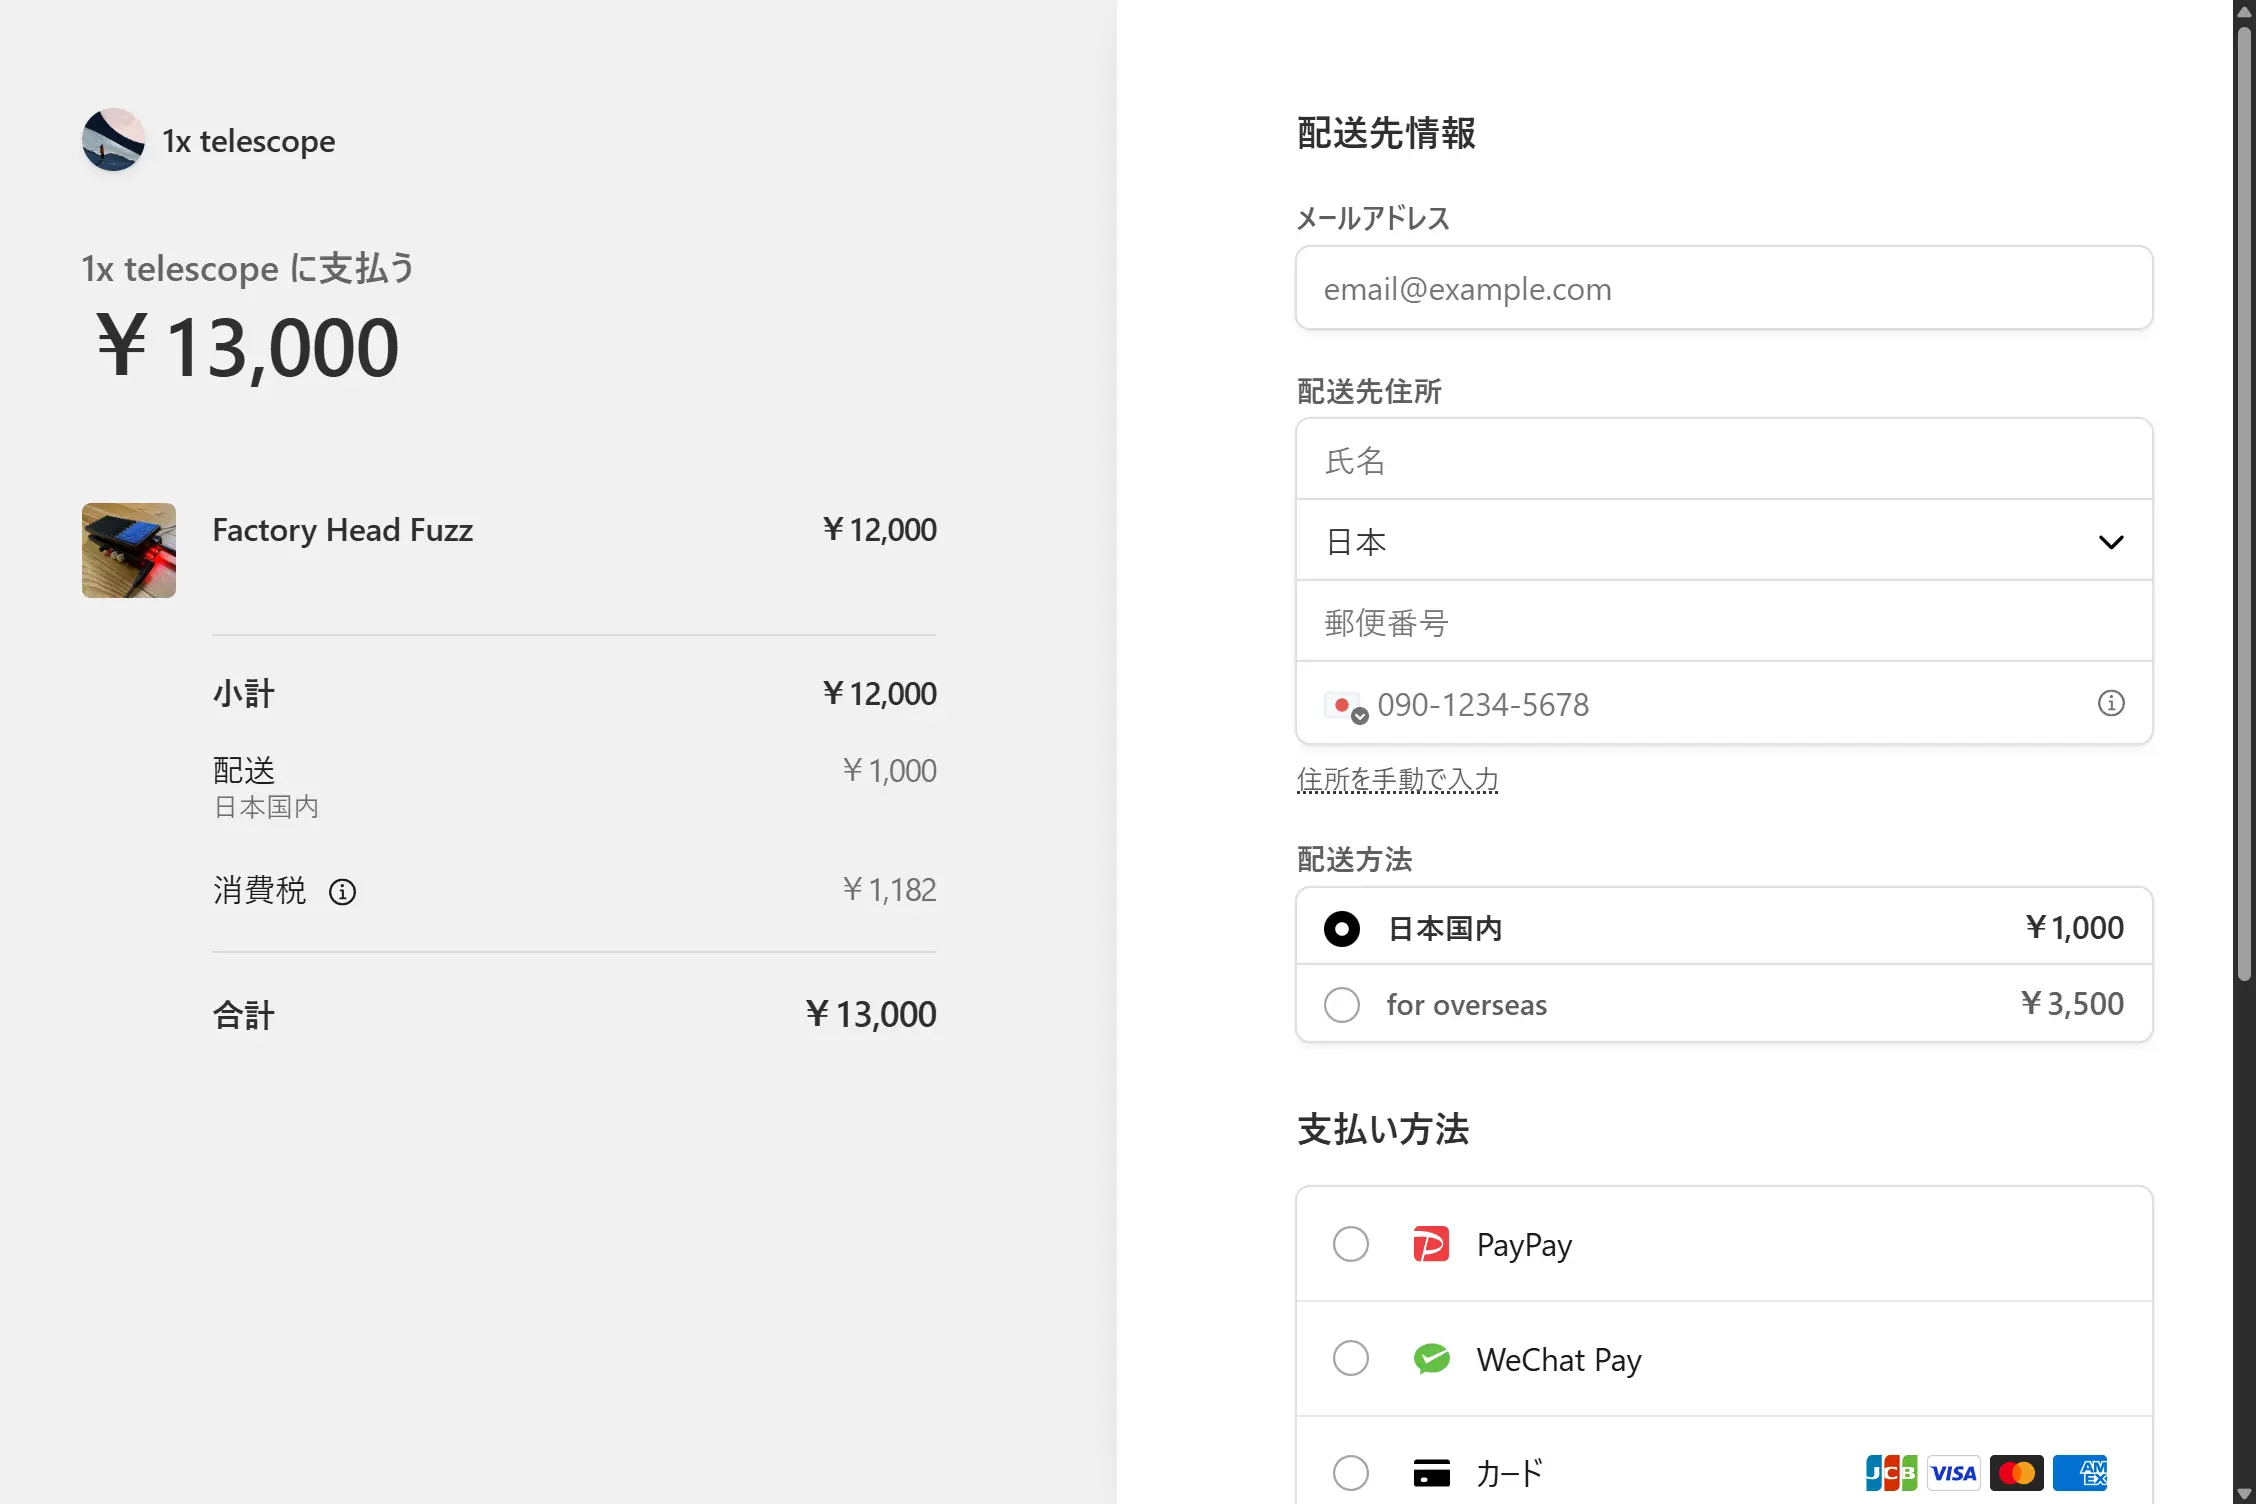Image resolution: width=2256 pixels, height=1504 pixels.
Task: Click the PayPay logo icon
Action: pos(1431,1244)
